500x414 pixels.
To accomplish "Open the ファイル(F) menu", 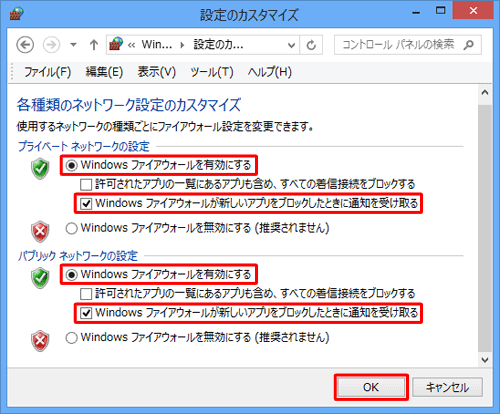I will [x=48, y=72].
